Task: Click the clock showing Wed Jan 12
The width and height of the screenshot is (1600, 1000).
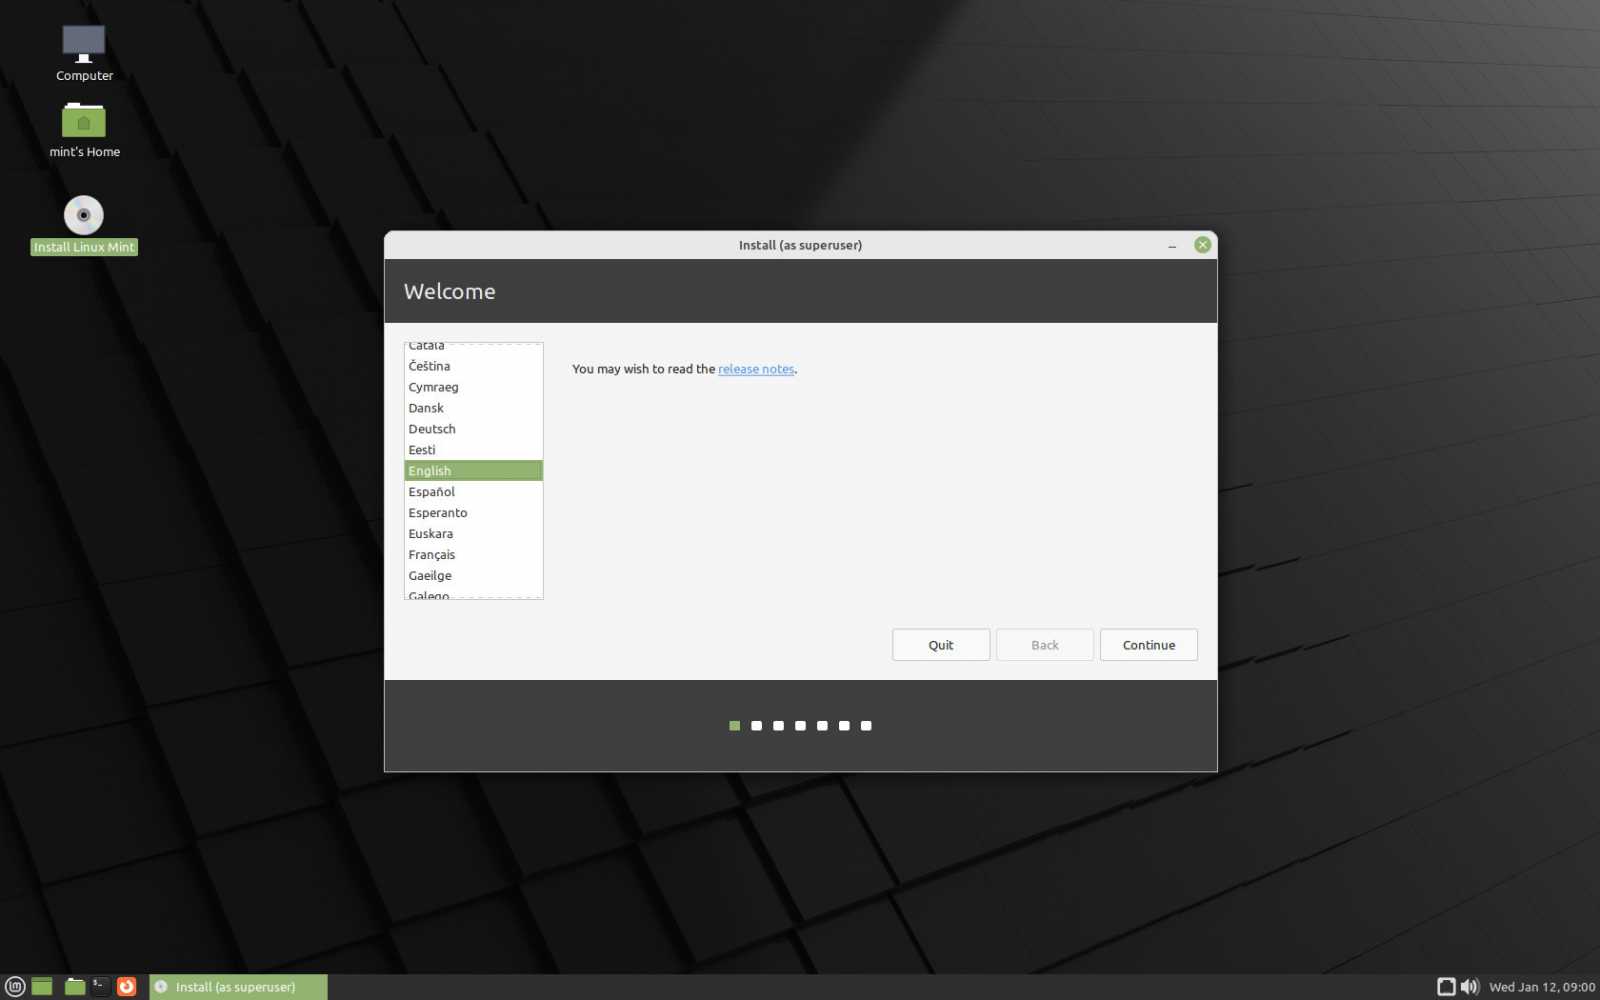Action: click(1541, 987)
